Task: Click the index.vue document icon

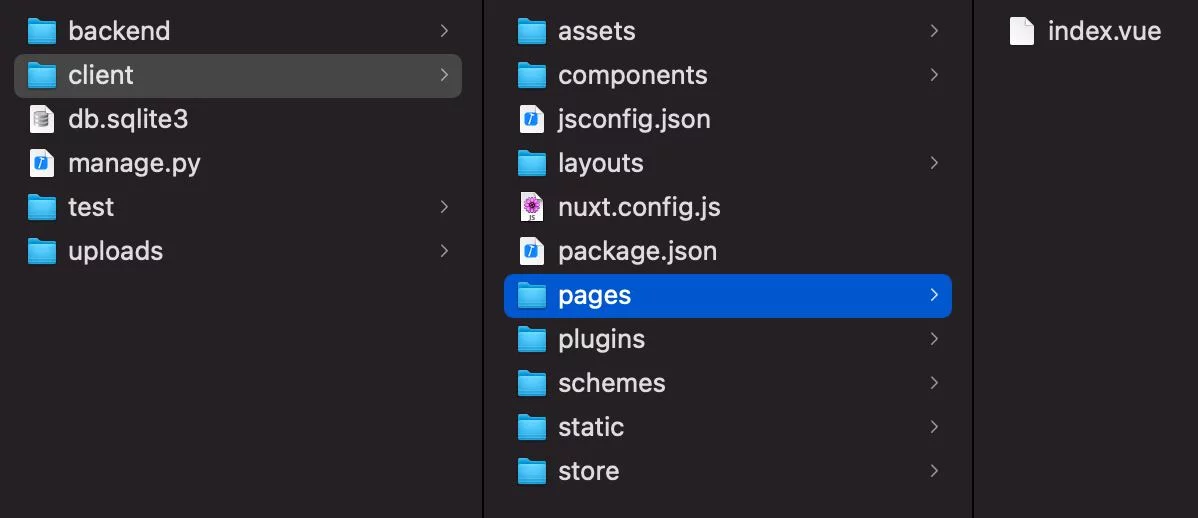Action: [1022, 31]
